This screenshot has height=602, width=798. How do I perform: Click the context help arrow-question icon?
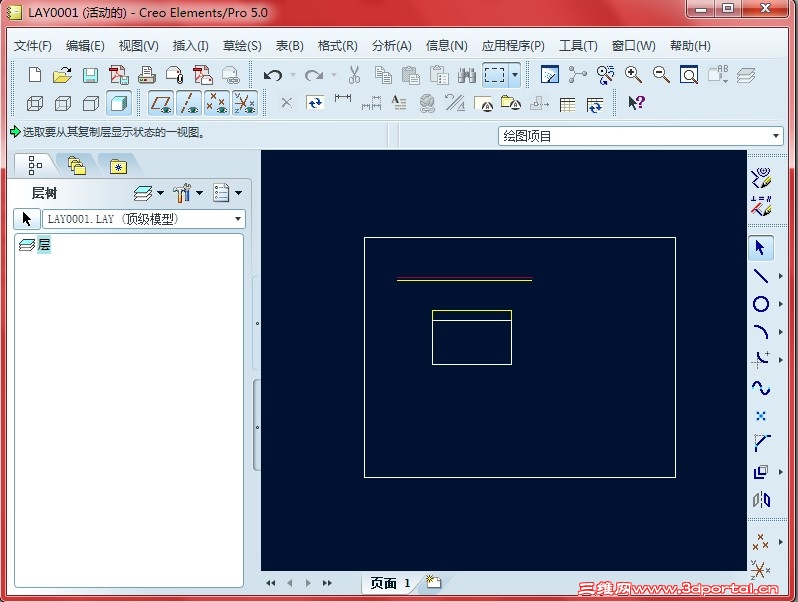pyautogui.click(x=636, y=103)
